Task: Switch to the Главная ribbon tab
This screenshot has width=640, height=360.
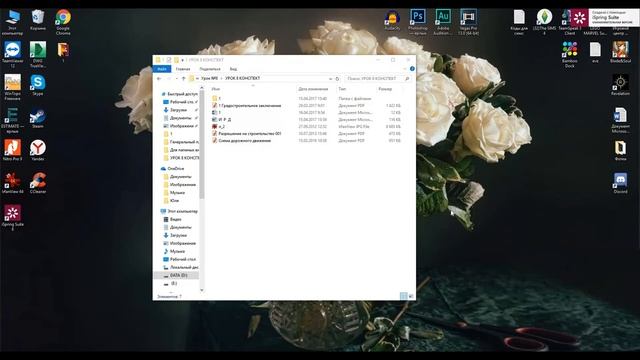Action: coord(183,69)
